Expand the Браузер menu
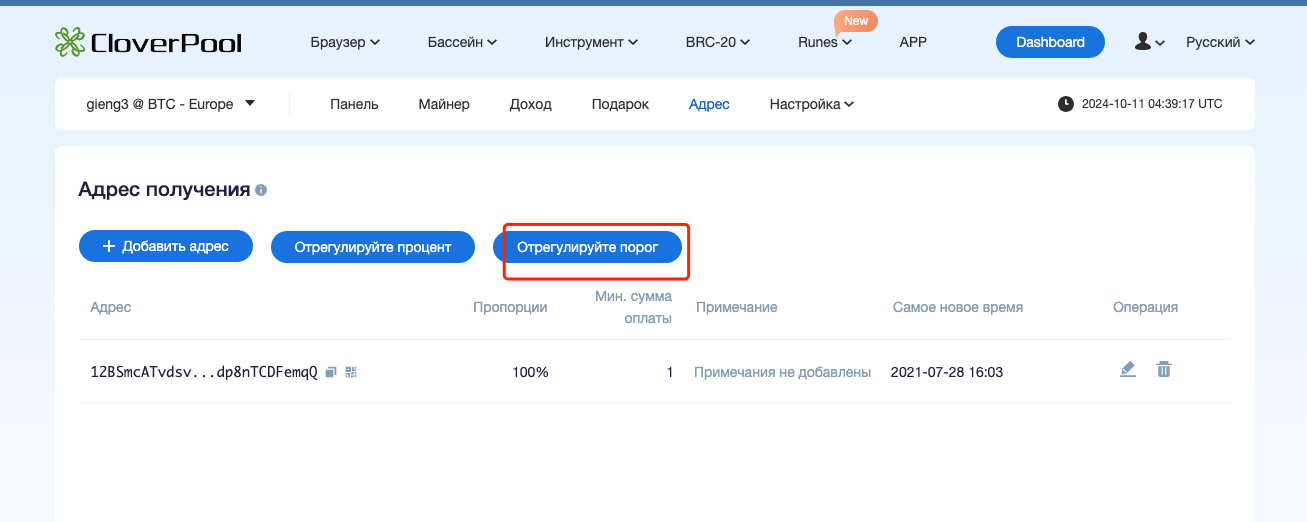1307x522 pixels. click(x=345, y=42)
